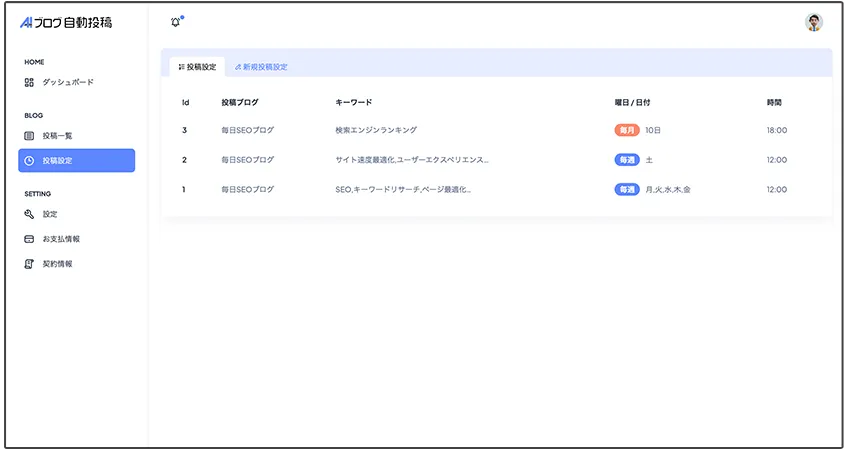Click the orange 毎月 badge
Viewport: 850px width, 450px height.
click(627, 130)
